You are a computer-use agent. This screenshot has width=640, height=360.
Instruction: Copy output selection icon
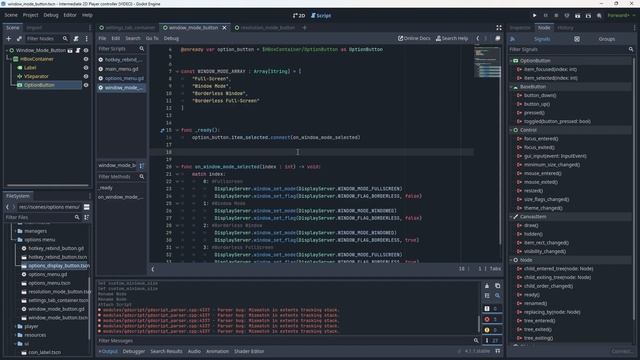coord(498,286)
